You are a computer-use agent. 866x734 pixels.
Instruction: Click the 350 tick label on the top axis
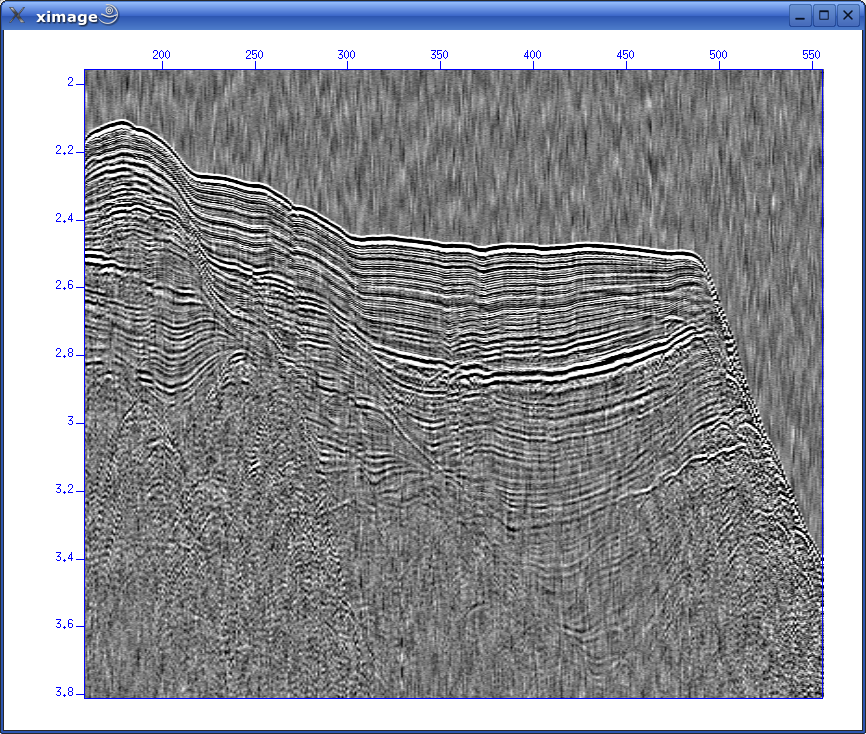point(440,54)
